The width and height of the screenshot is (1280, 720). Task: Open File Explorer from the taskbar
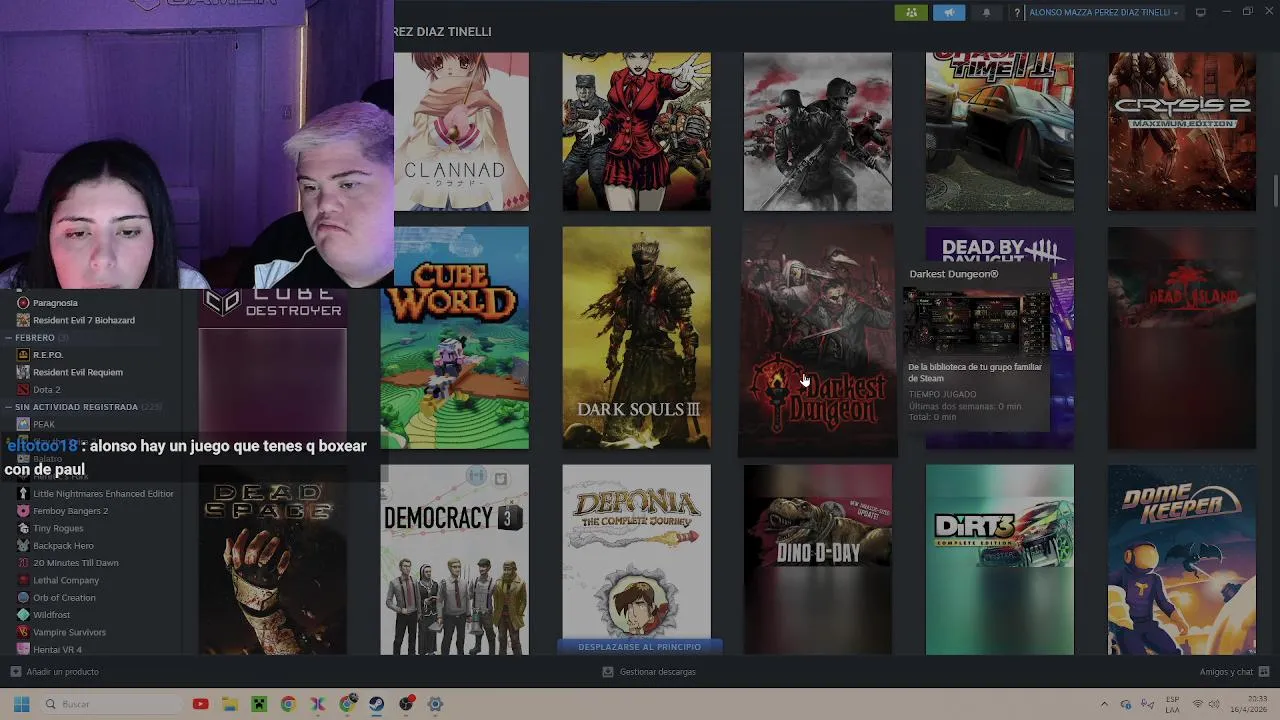[x=229, y=704]
